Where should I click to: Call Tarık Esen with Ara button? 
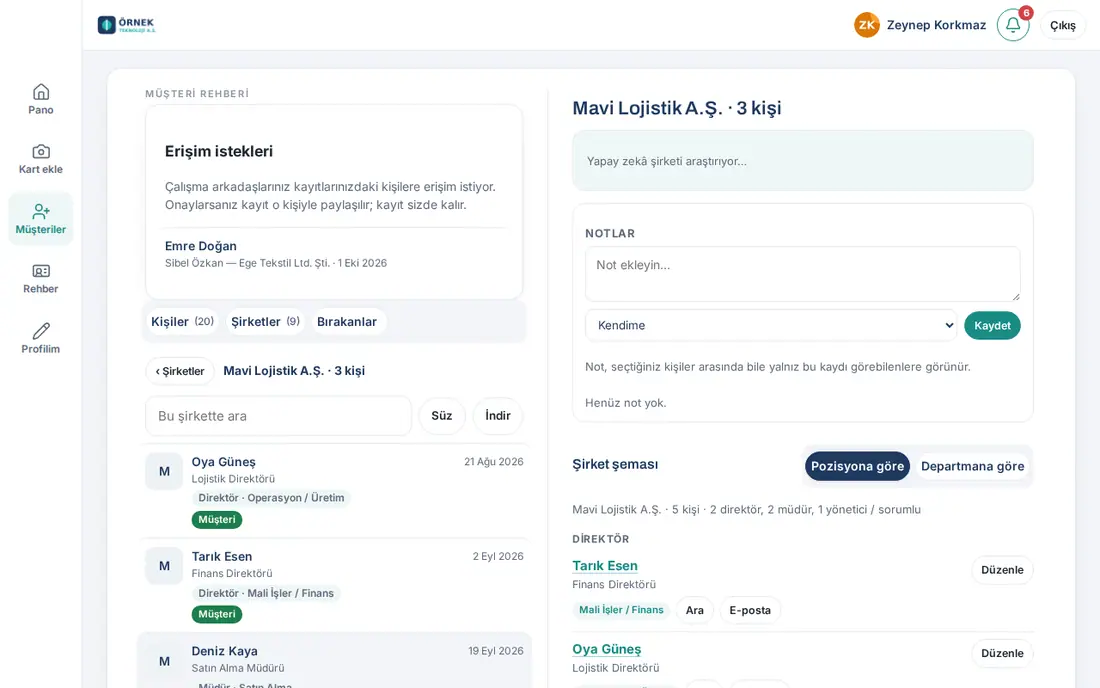pyautogui.click(x=695, y=610)
